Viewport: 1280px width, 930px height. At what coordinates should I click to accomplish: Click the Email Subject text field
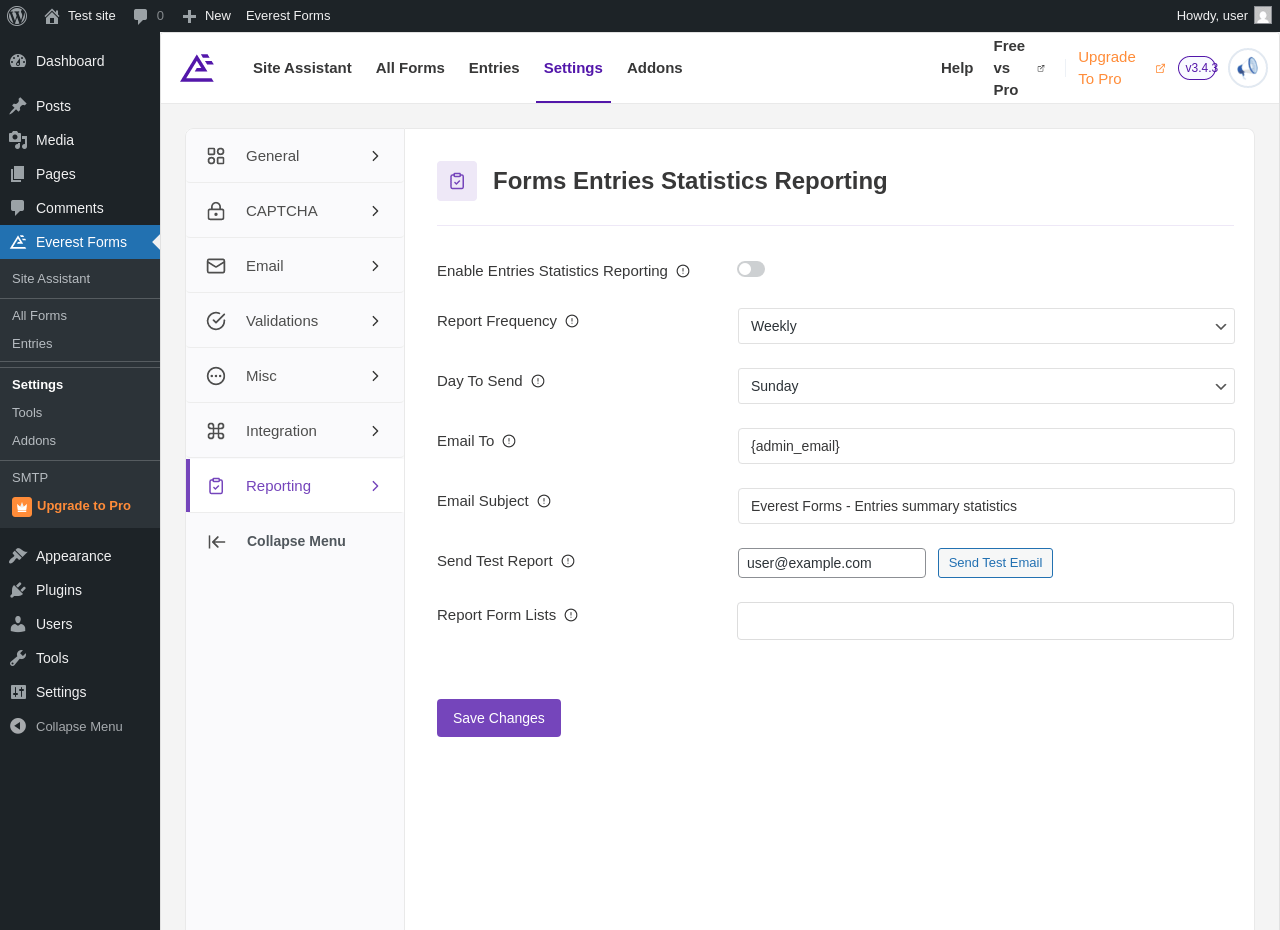pyautogui.click(x=985, y=506)
